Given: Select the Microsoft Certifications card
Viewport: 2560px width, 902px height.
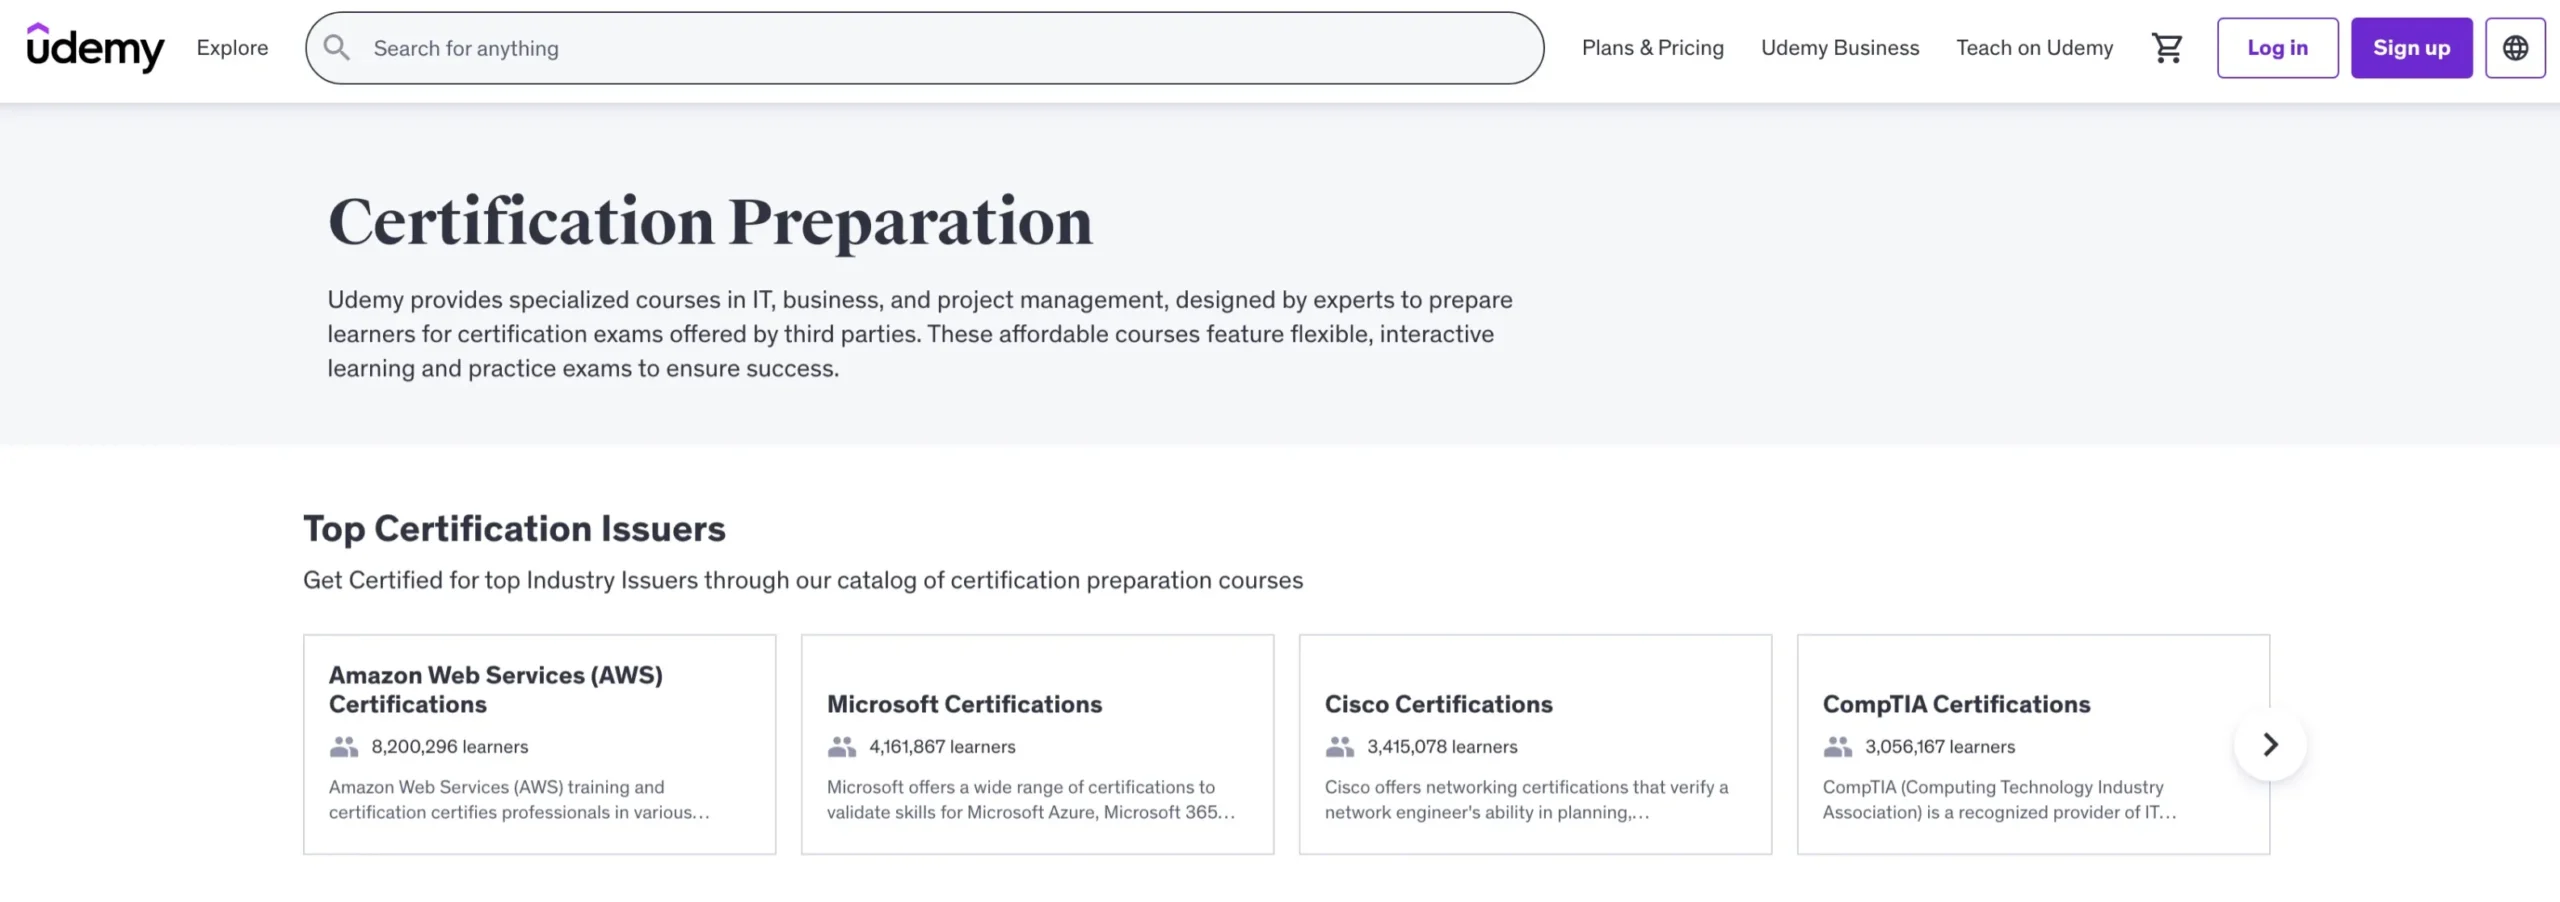Looking at the screenshot, I should [1038, 744].
